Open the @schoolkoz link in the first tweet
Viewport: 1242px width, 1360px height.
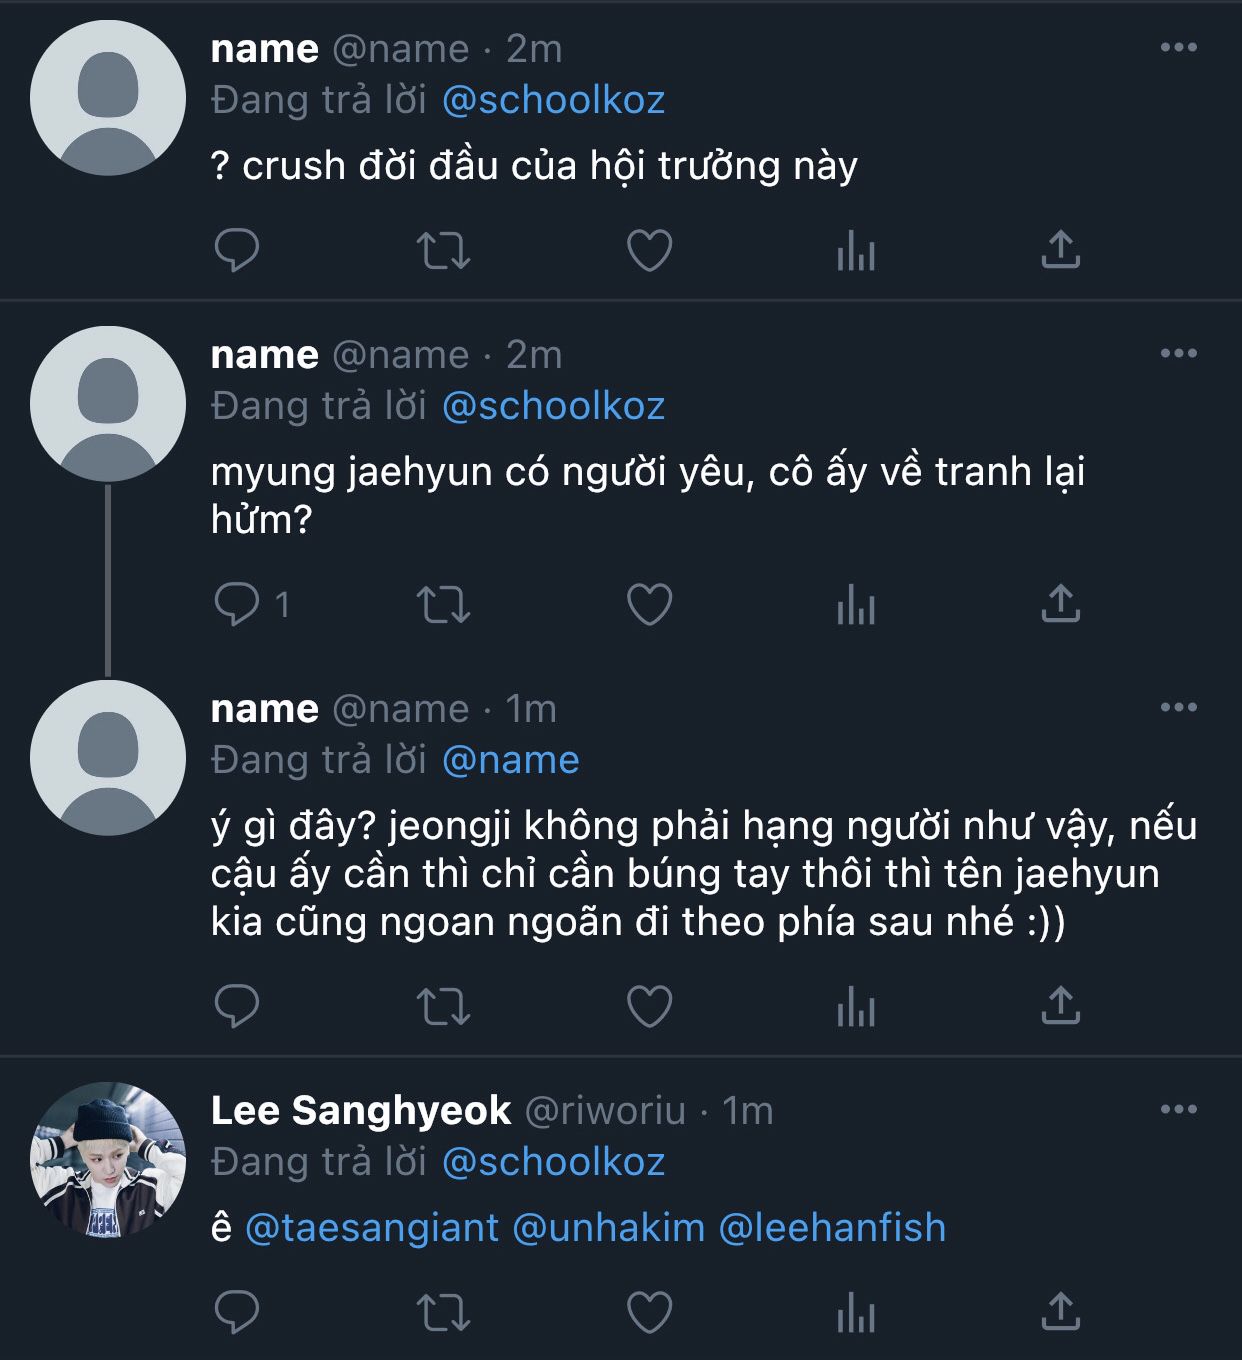(x=553, y=100)
